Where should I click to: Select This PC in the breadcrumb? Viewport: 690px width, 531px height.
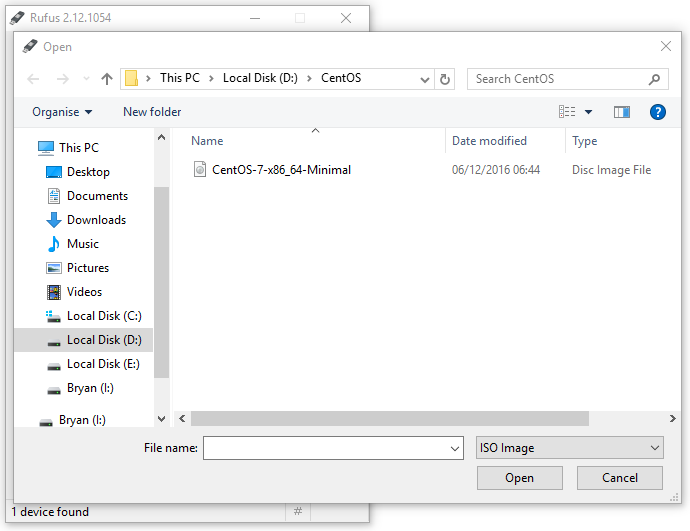(x=180, y=78)
